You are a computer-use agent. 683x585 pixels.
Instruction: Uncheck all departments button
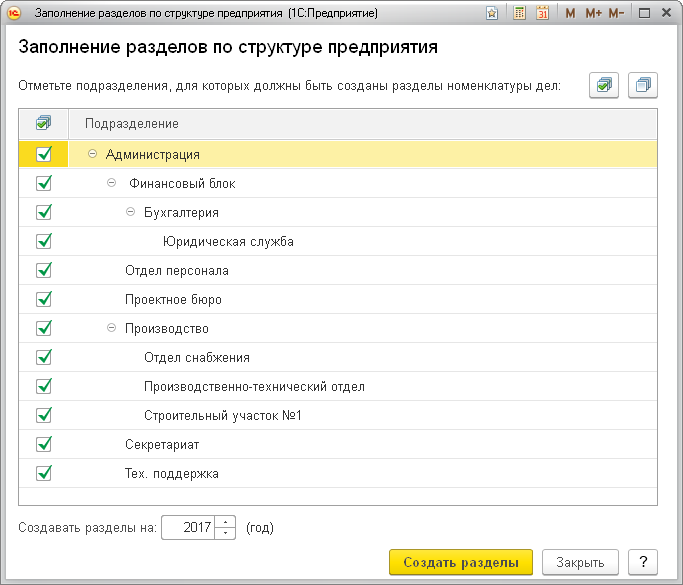tap(642, 85)
